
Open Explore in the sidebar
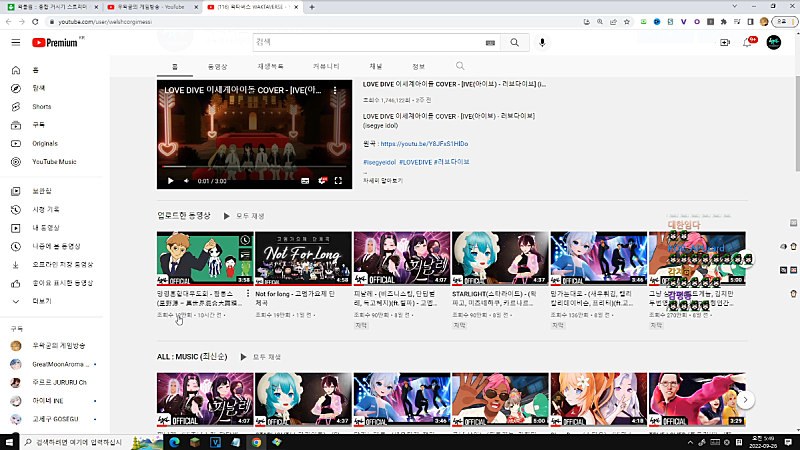click(51, 88)
